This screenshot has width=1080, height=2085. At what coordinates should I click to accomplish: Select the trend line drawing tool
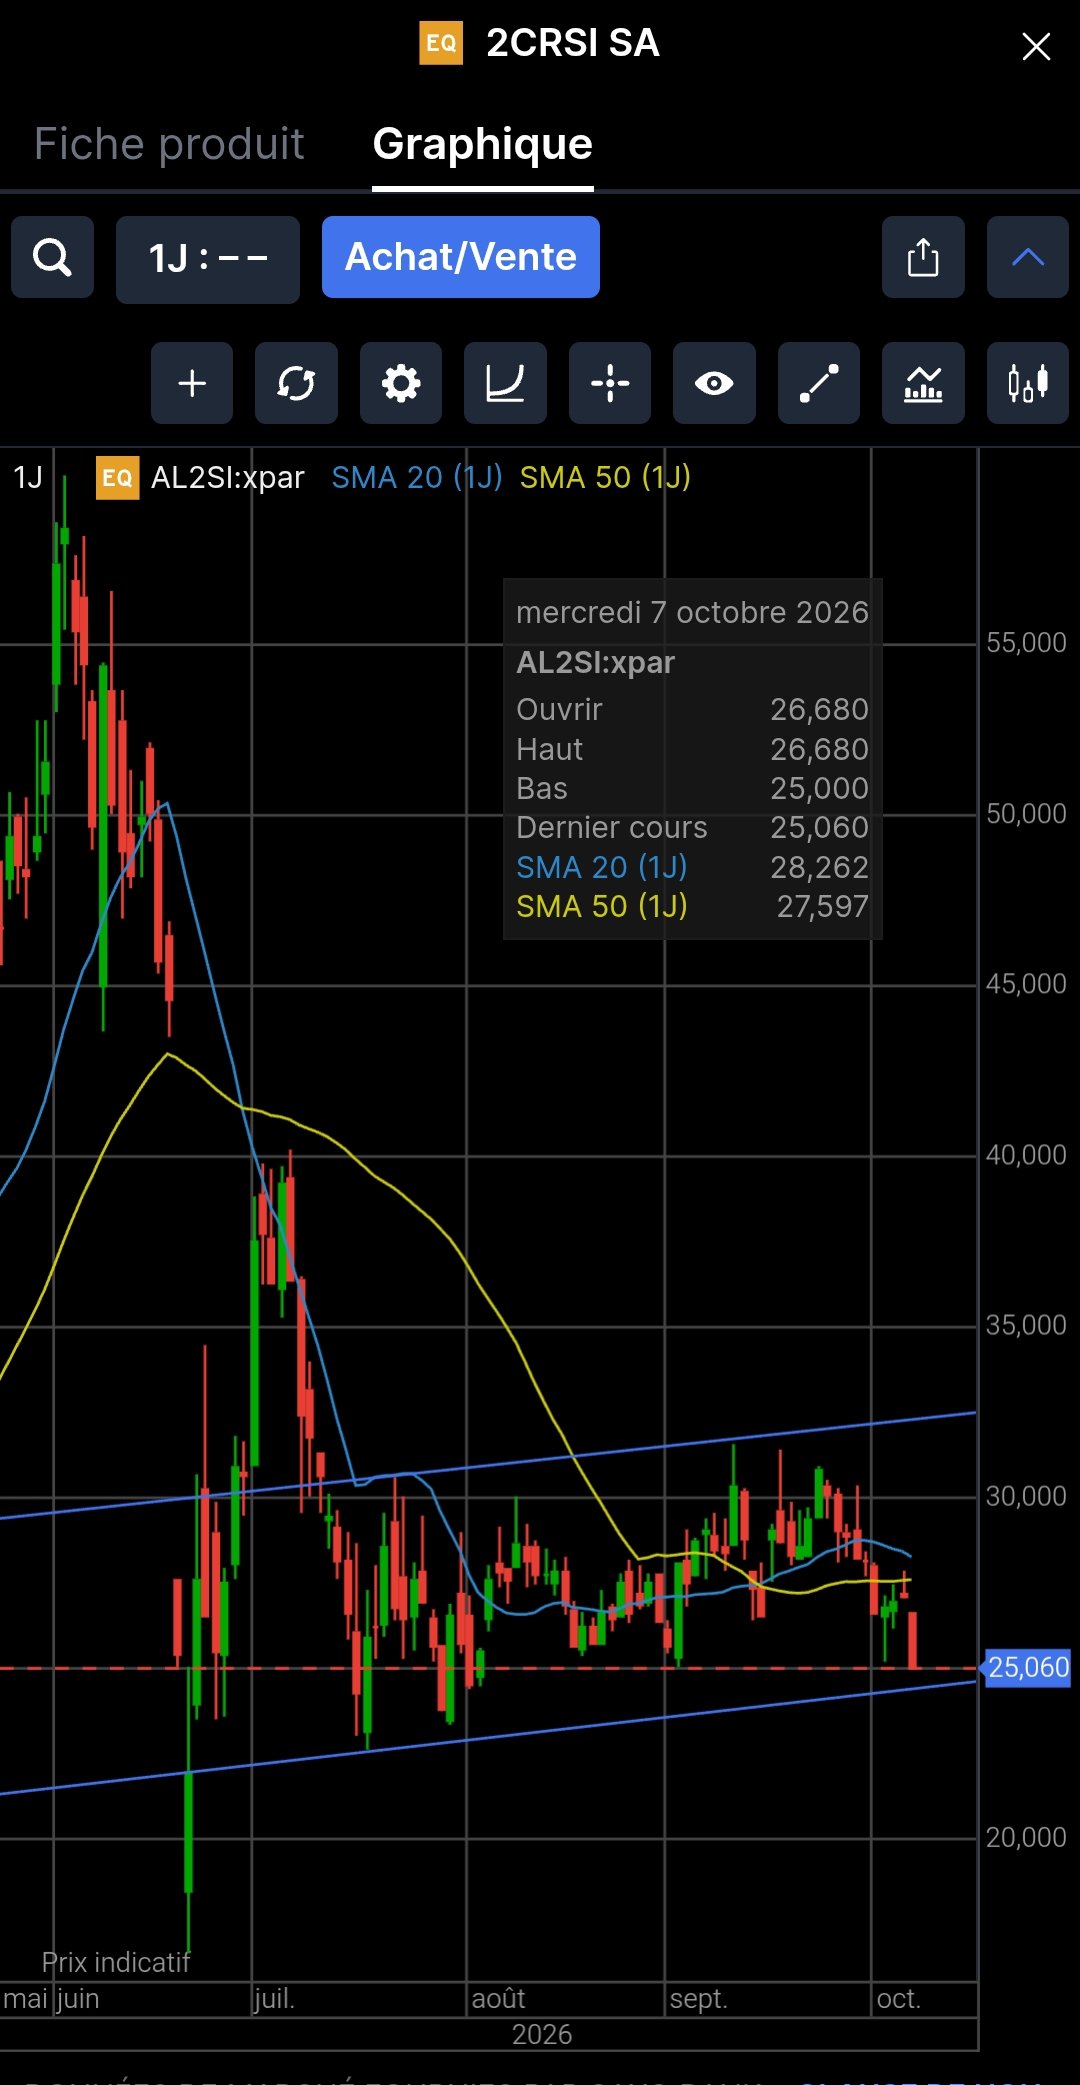(x=819, y=383)
